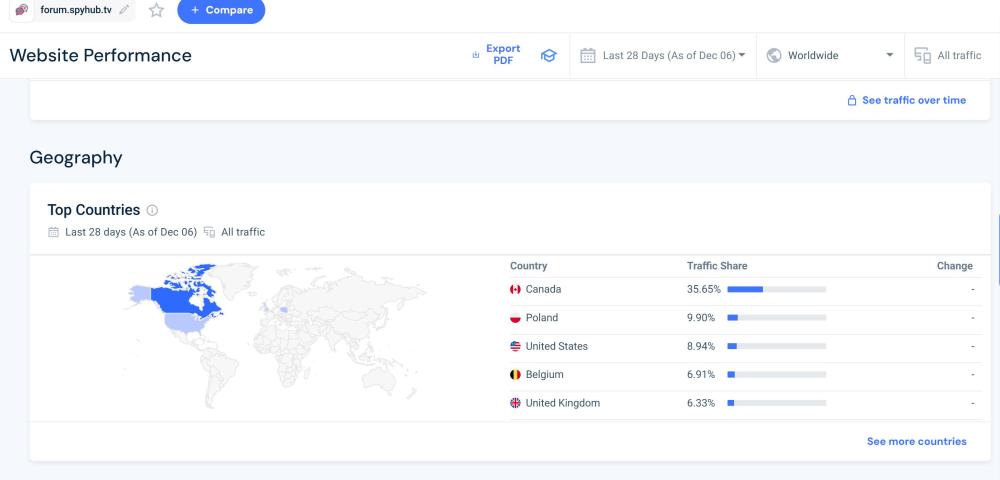
Task: Click the United Kingdom flag icon
Action: coord(516,403)
